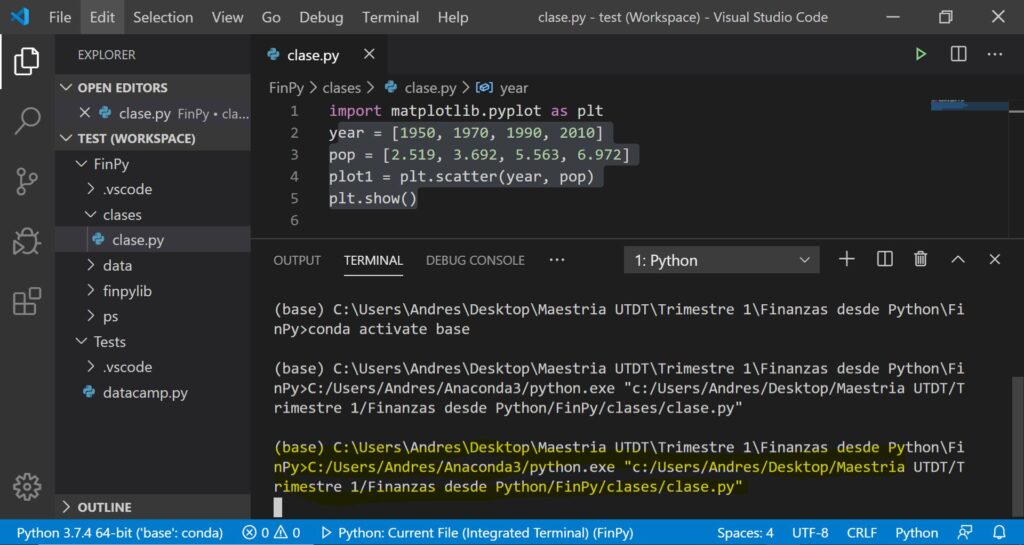
Task: Switch to the TERMINAL panel tab
Action: [373, 260]
